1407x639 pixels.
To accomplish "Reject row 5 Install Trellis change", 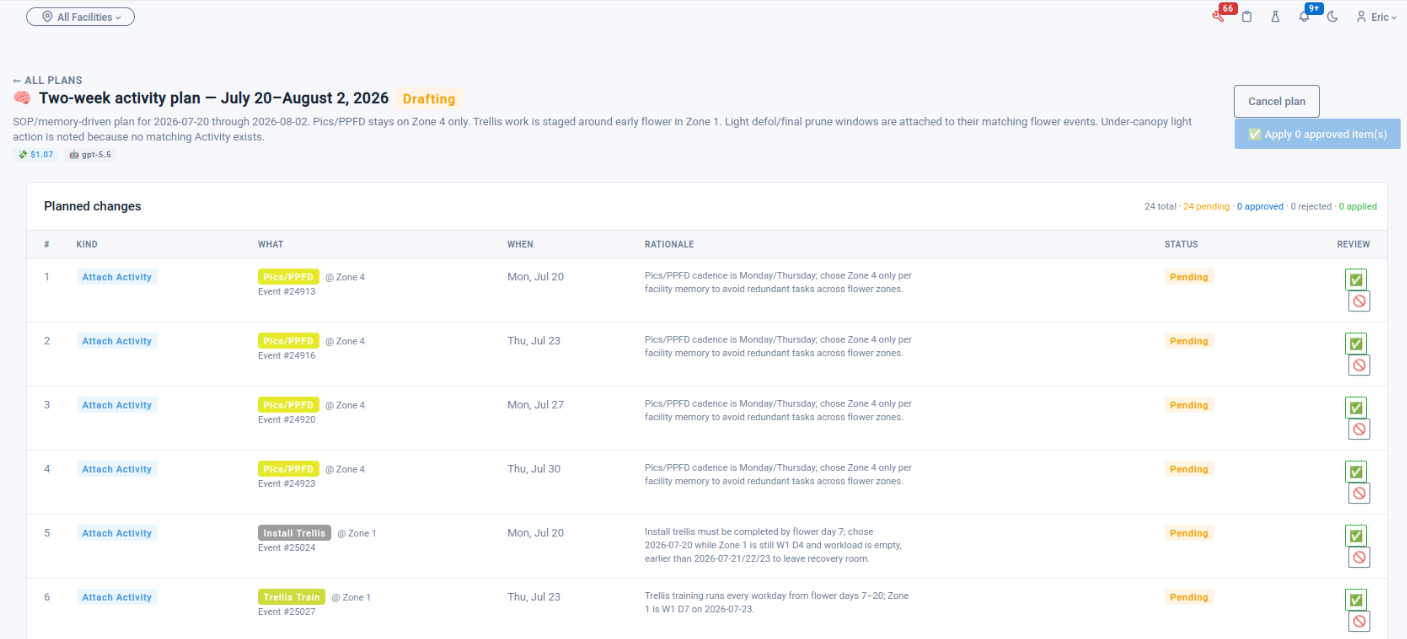I will click(x=1359, y=557).
